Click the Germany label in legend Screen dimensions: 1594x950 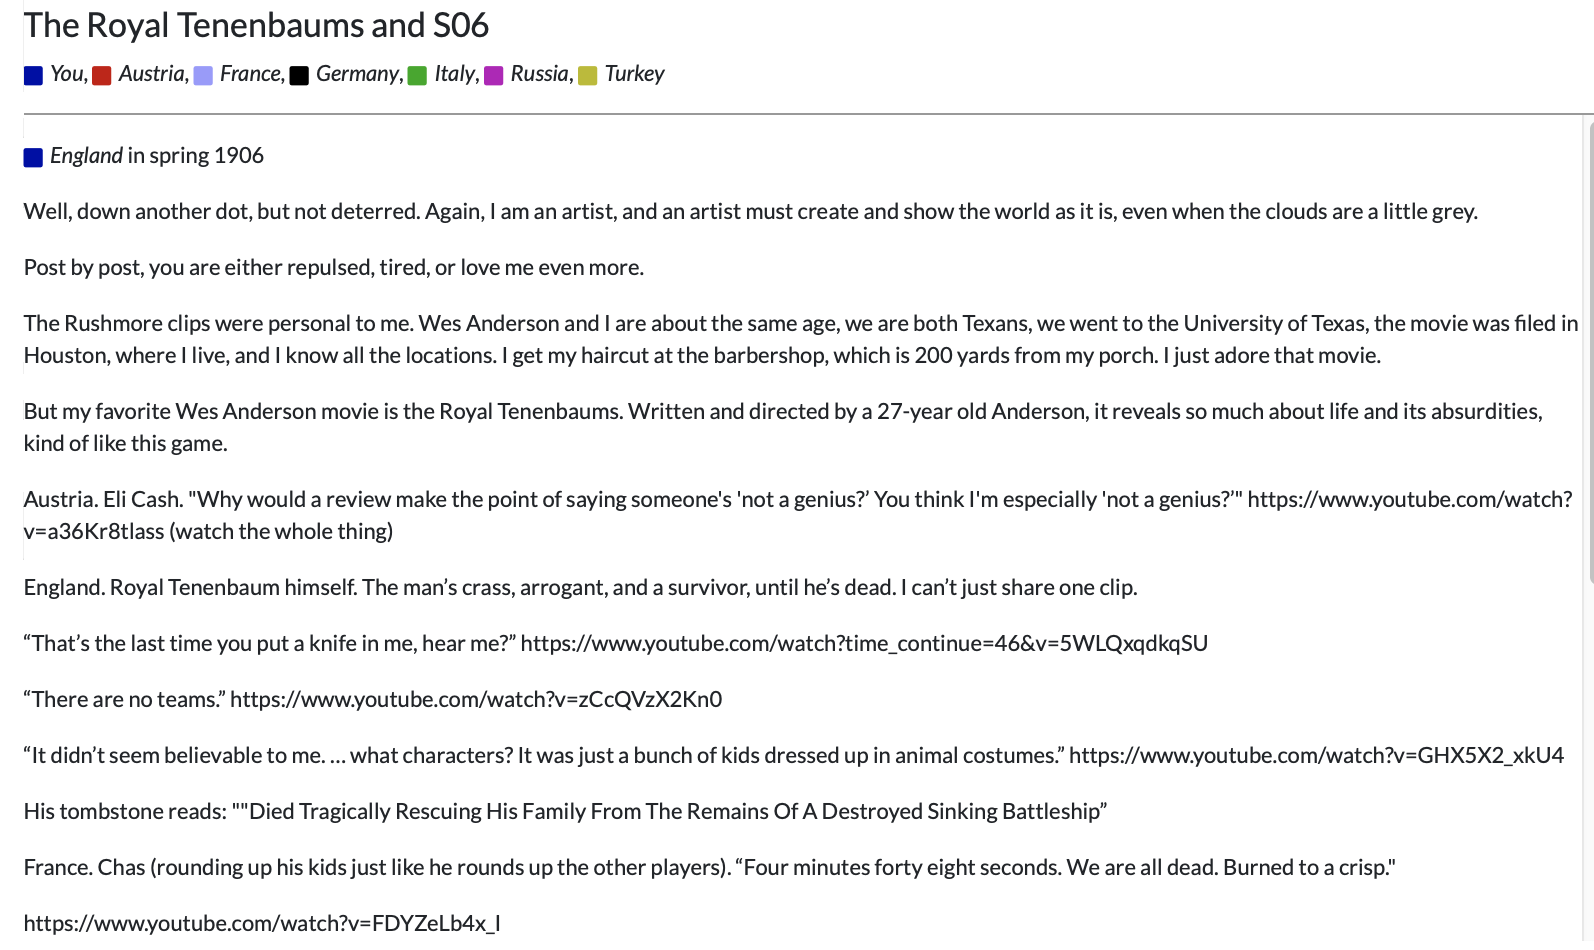pyautogui.click(x=357, y=74)
